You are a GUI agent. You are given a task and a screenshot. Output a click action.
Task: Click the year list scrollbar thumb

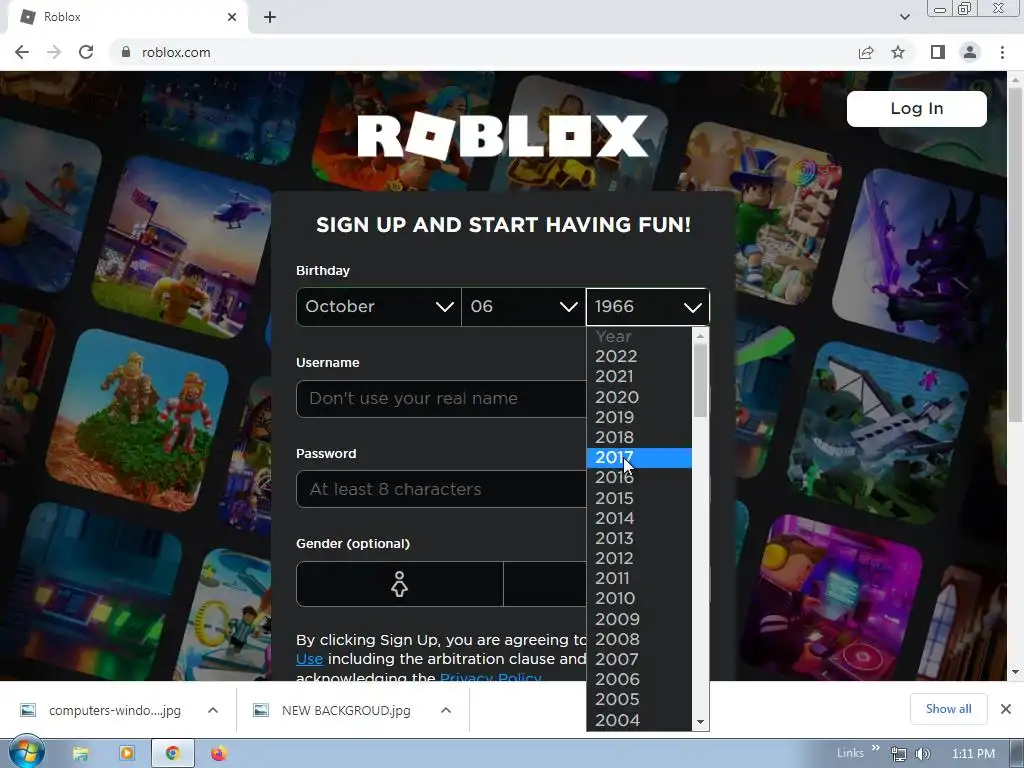(700, 381)
